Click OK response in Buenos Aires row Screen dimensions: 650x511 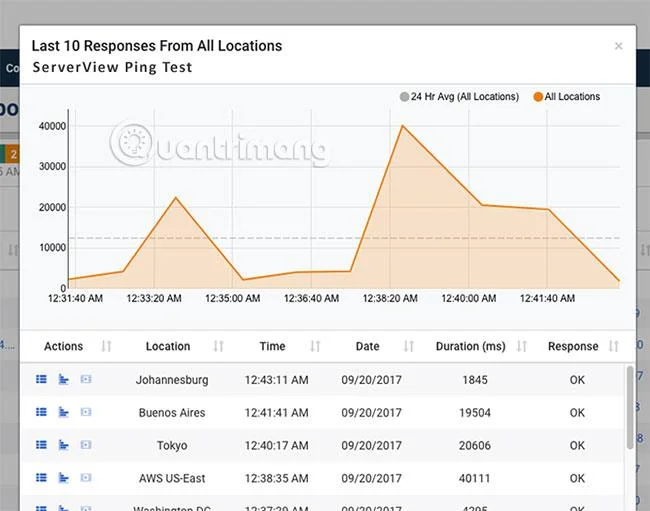click(577, 412)
